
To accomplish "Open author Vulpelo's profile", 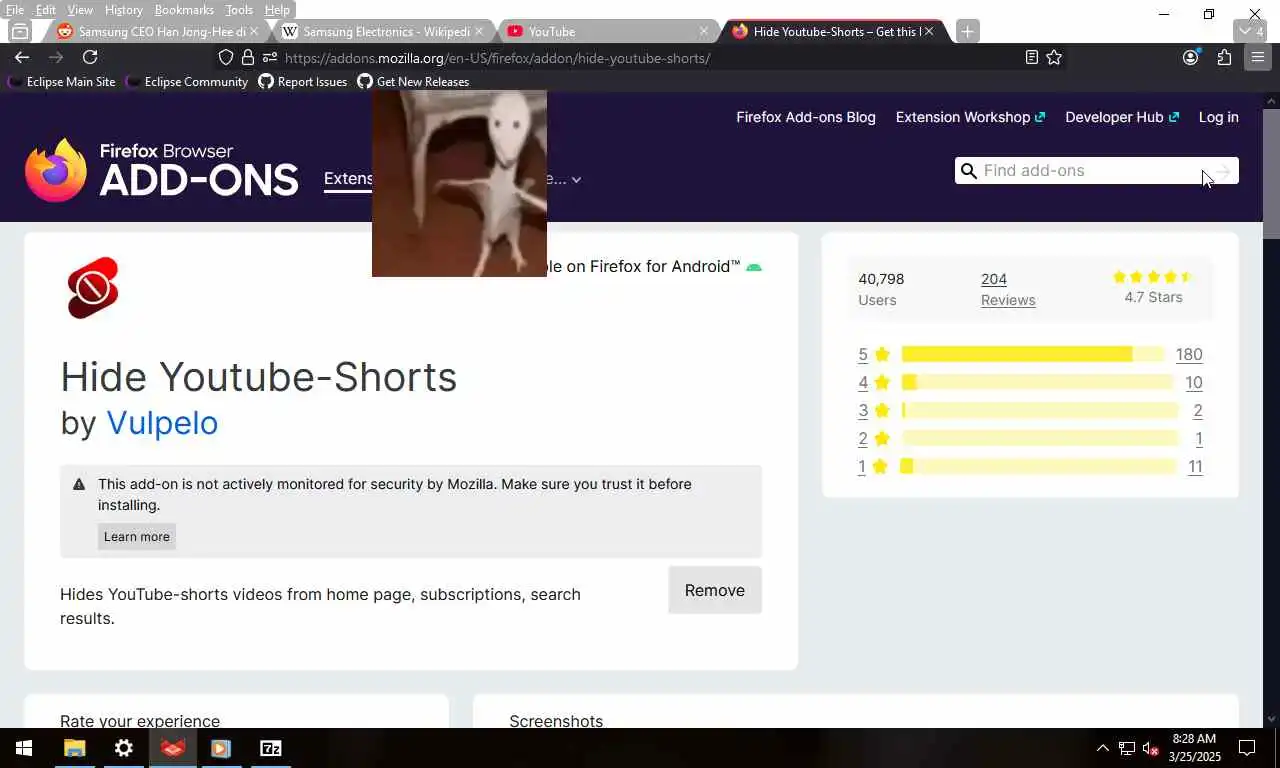I will 162,423.
